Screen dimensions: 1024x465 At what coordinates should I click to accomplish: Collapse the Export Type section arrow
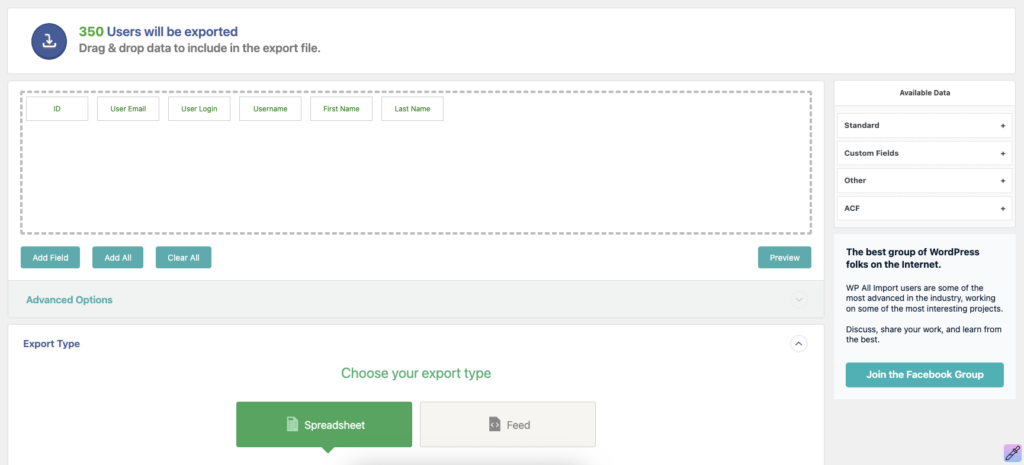point(799,344)
